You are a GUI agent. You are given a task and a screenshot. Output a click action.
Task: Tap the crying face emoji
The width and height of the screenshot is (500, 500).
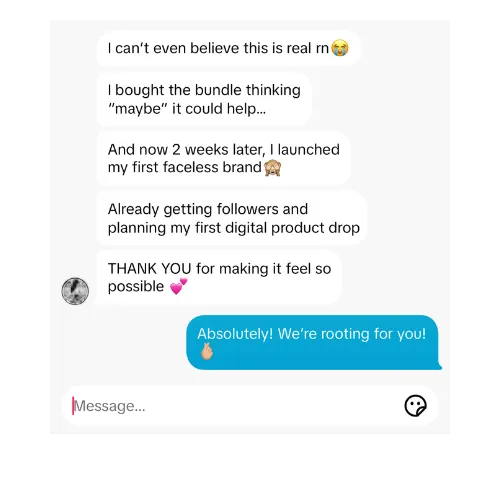[x=340, y=48]
